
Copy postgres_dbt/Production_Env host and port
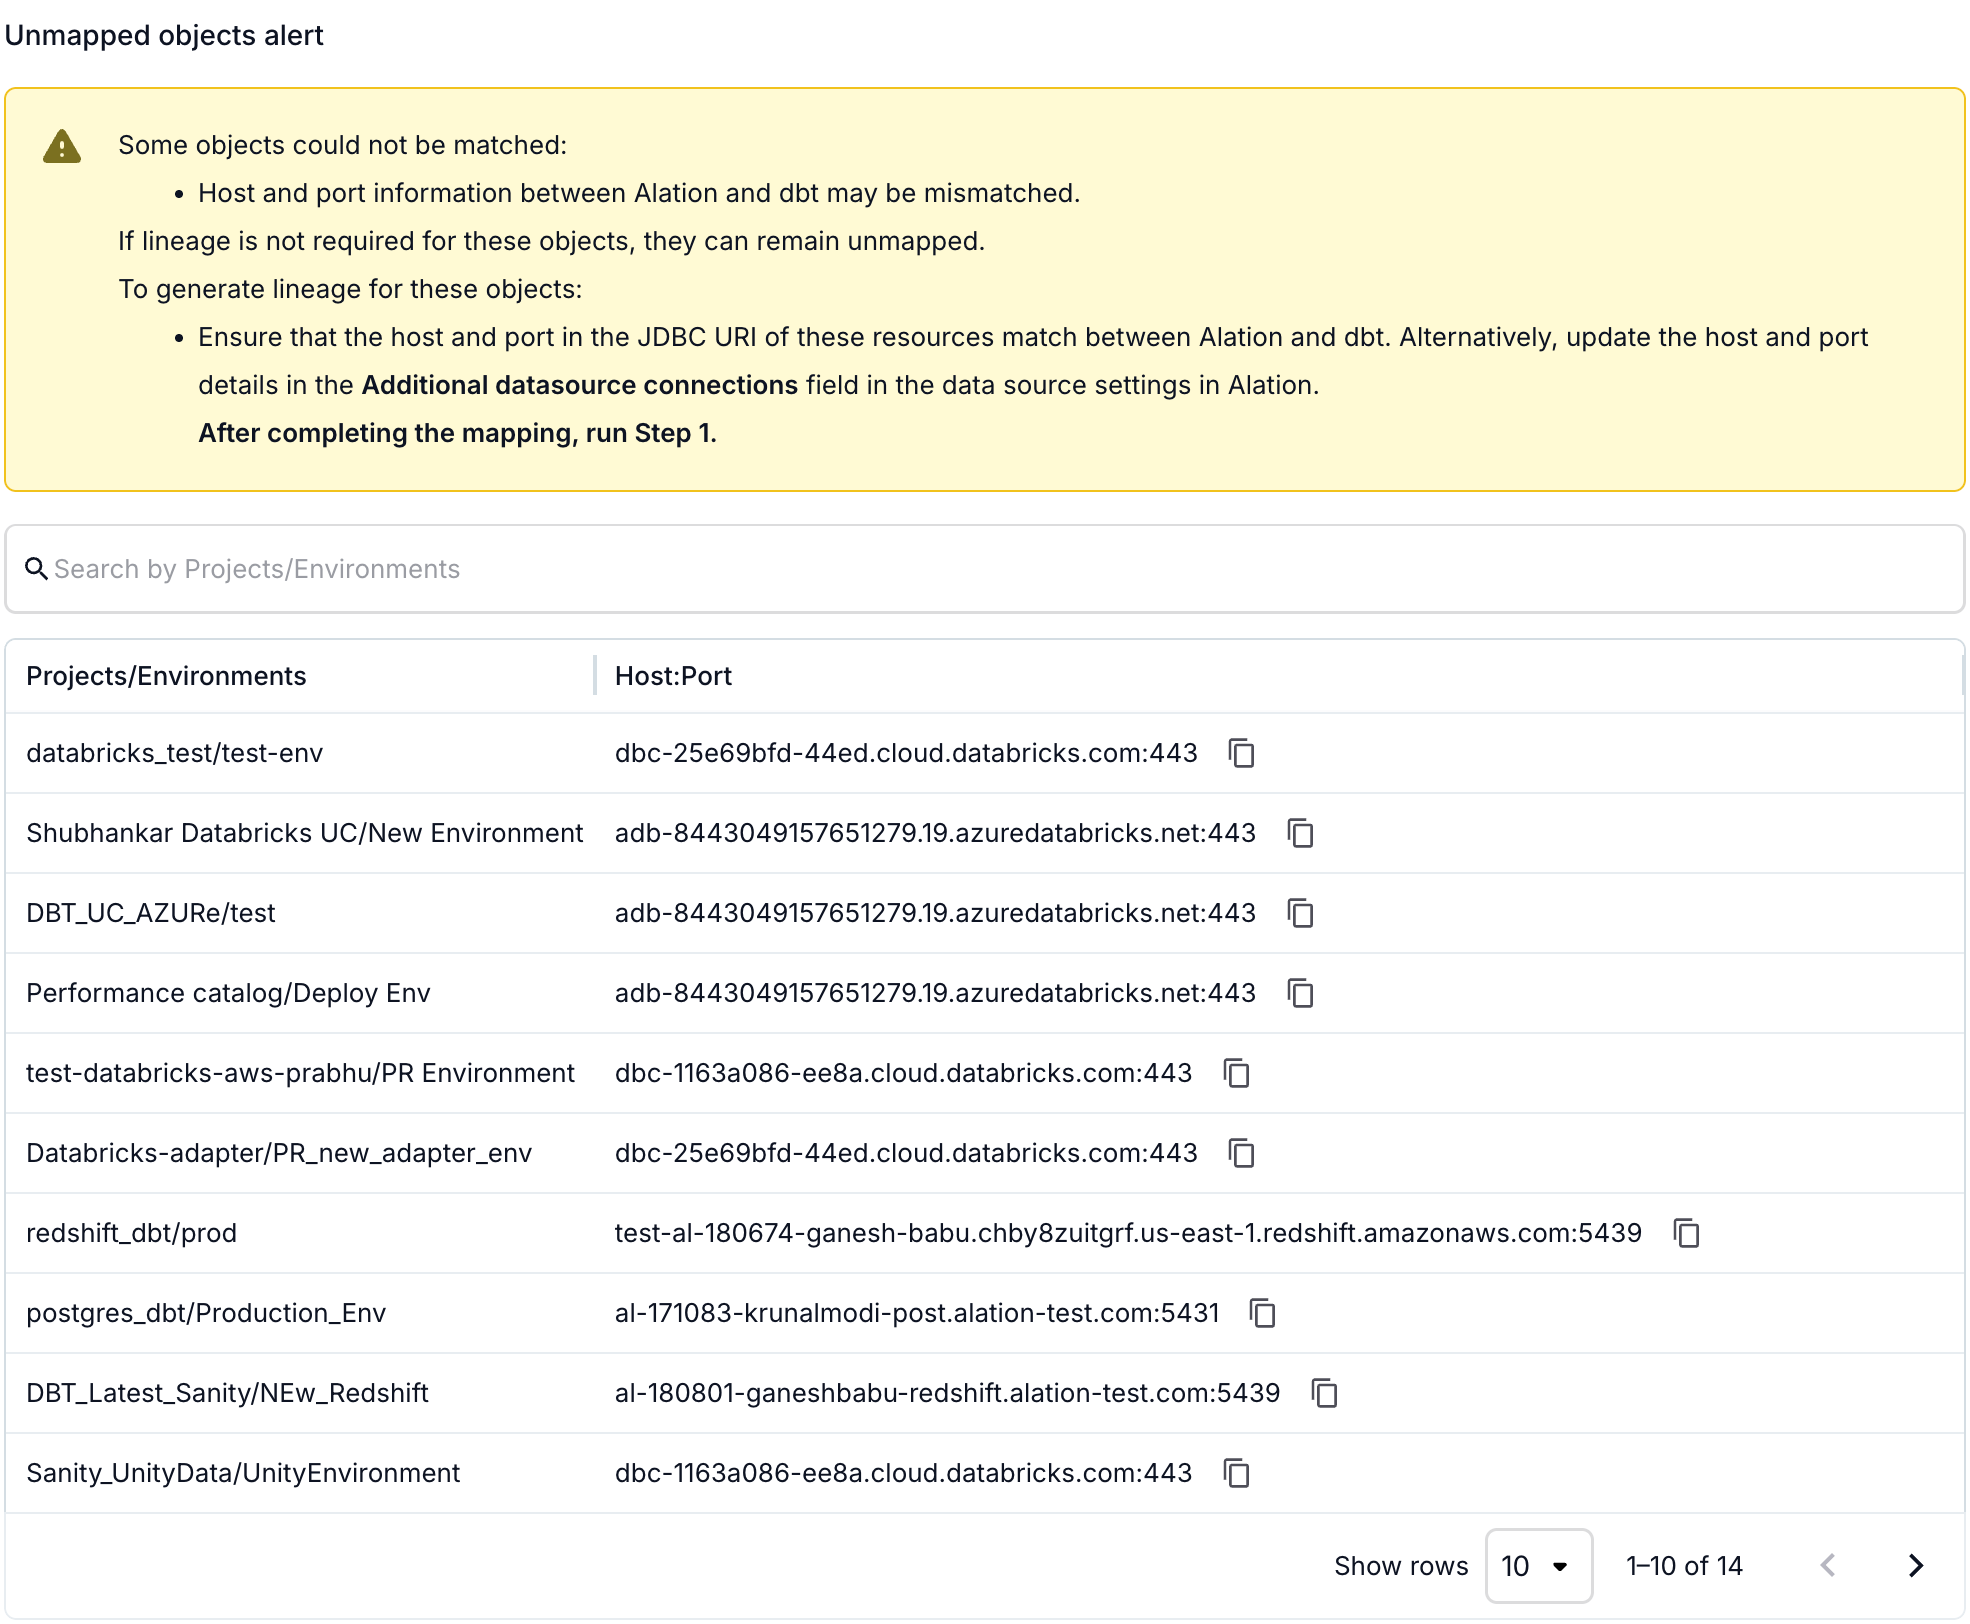1263,1313
